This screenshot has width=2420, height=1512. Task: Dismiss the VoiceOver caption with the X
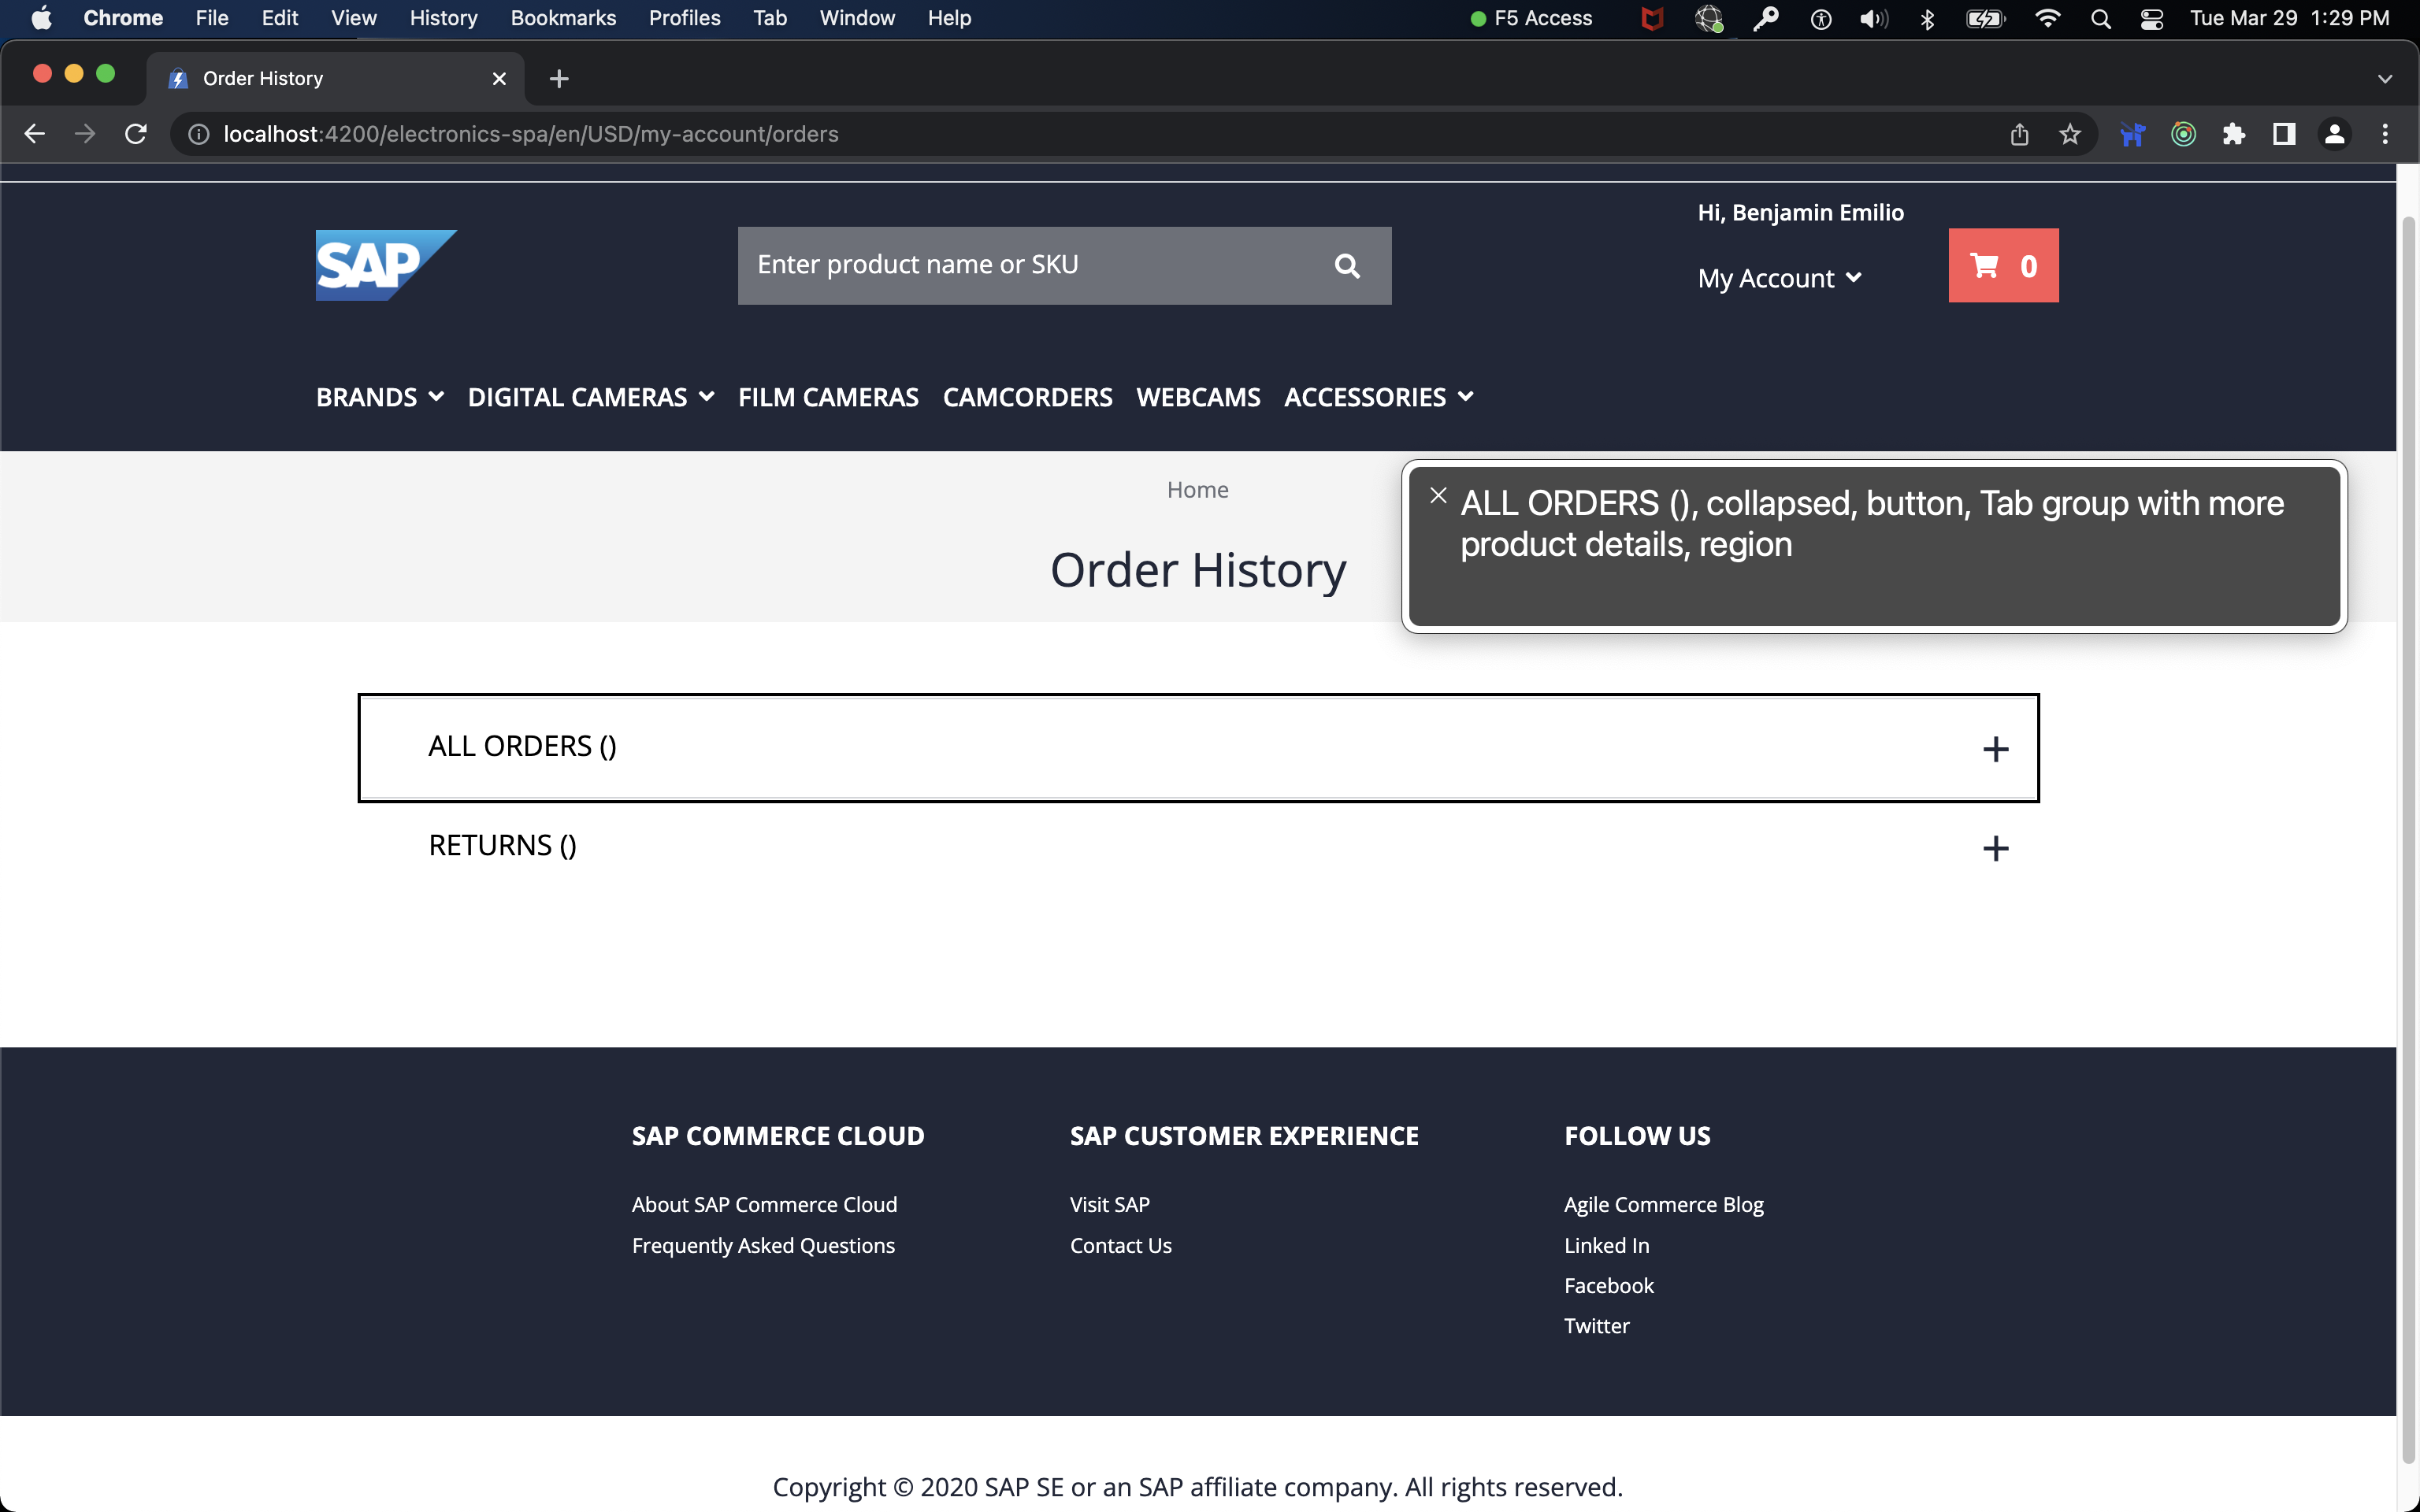click(1438, 495)
